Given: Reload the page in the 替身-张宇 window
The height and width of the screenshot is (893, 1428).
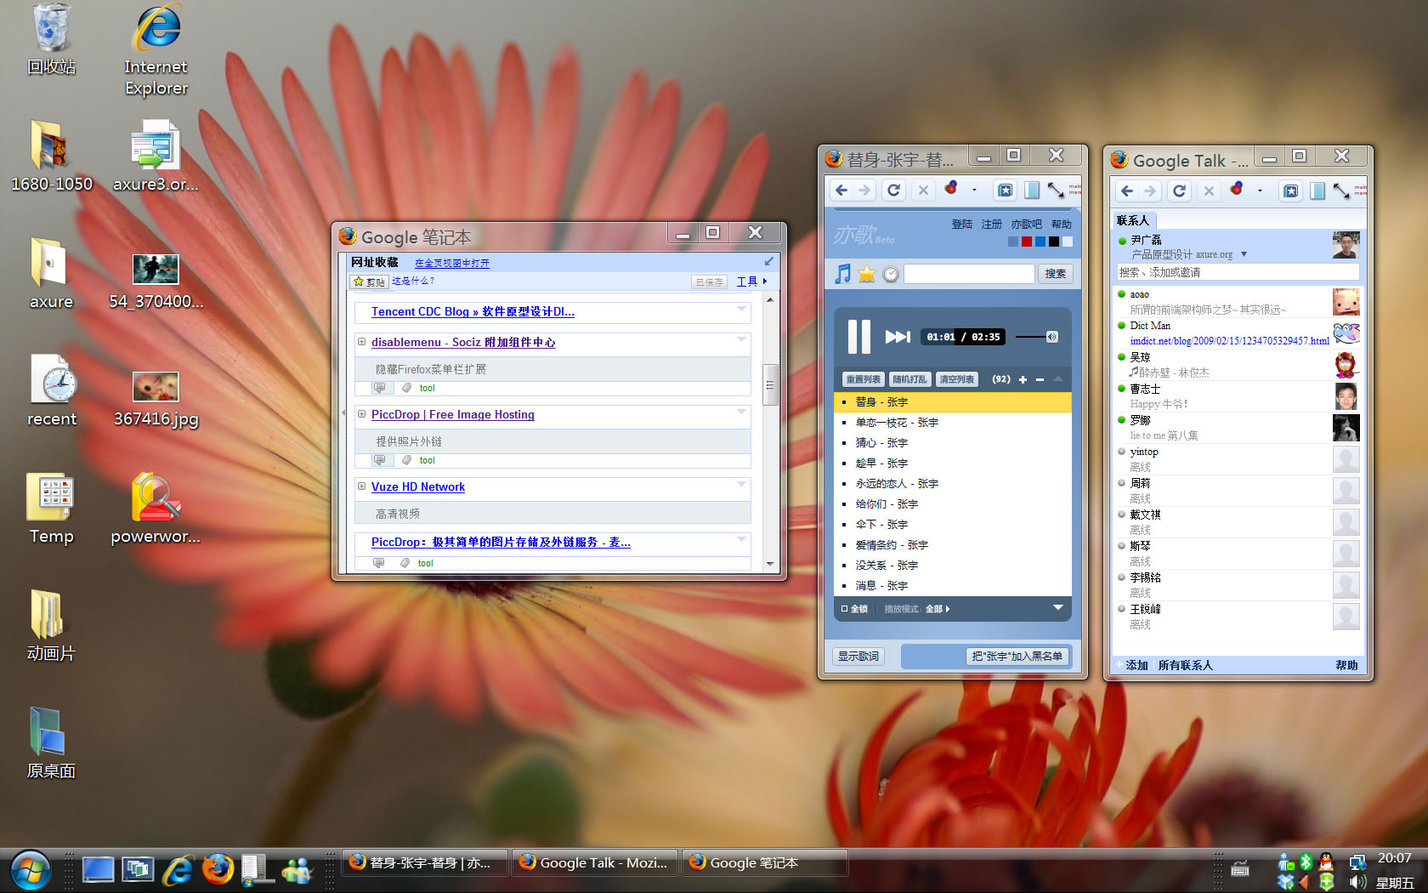Looking at the screenshot, I should coord(894,190).
